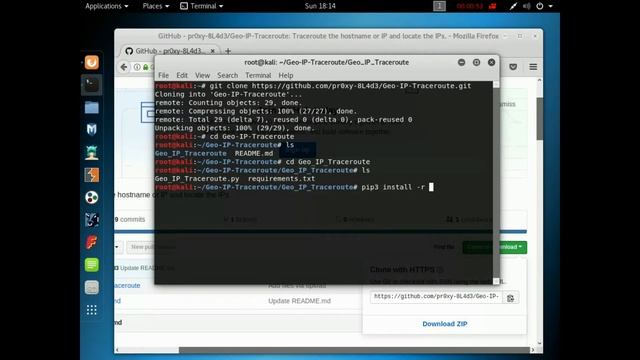Screen dimensions: 640x360
Task: Open the Applications menu
Action: pos(107,6)
